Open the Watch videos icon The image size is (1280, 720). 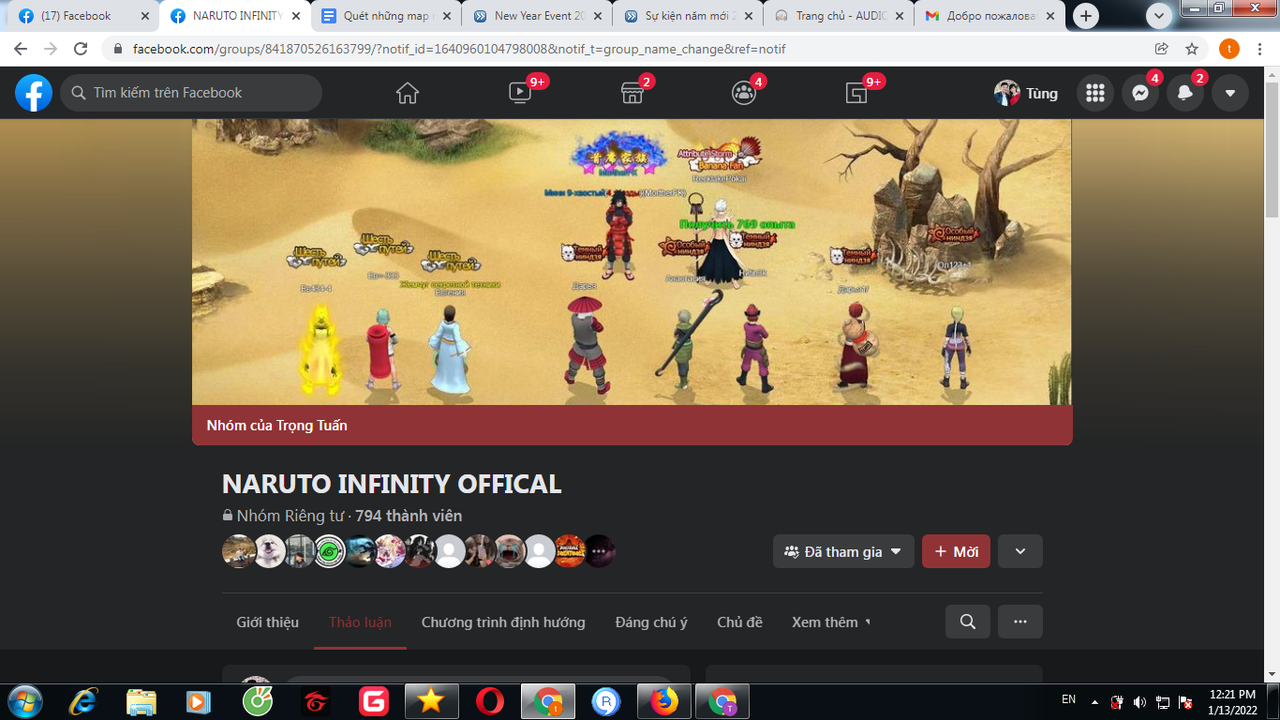[520, 93]
